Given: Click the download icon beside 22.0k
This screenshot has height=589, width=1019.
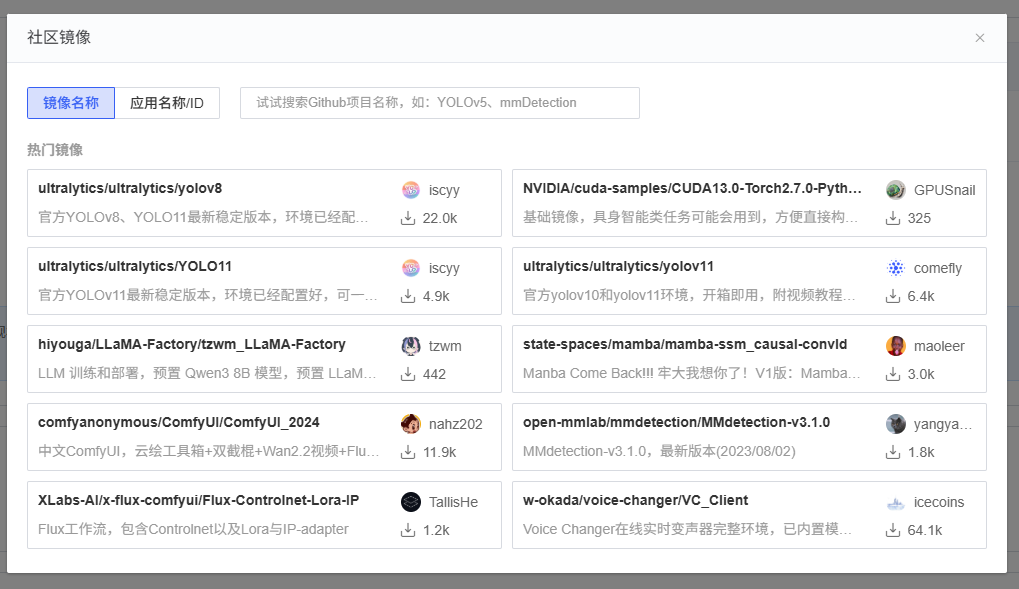Looking at the screenshot, I should pos(408,218).
